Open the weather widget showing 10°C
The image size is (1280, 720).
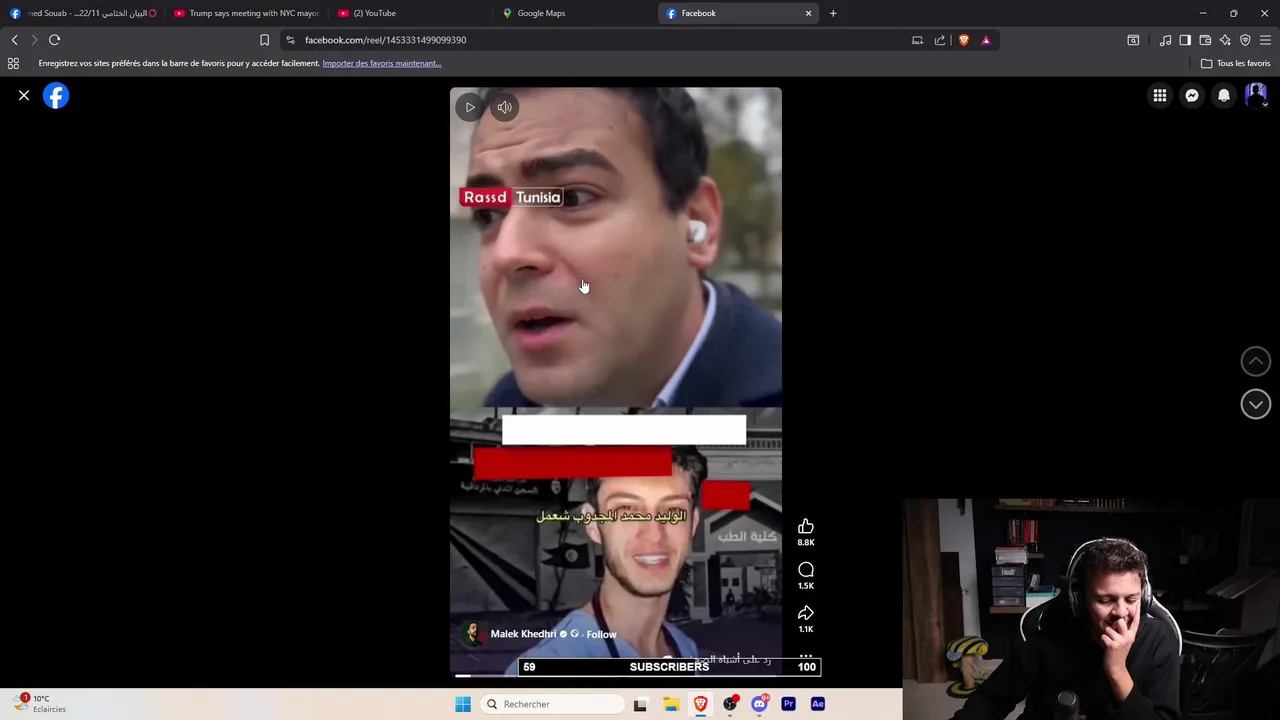40,704
